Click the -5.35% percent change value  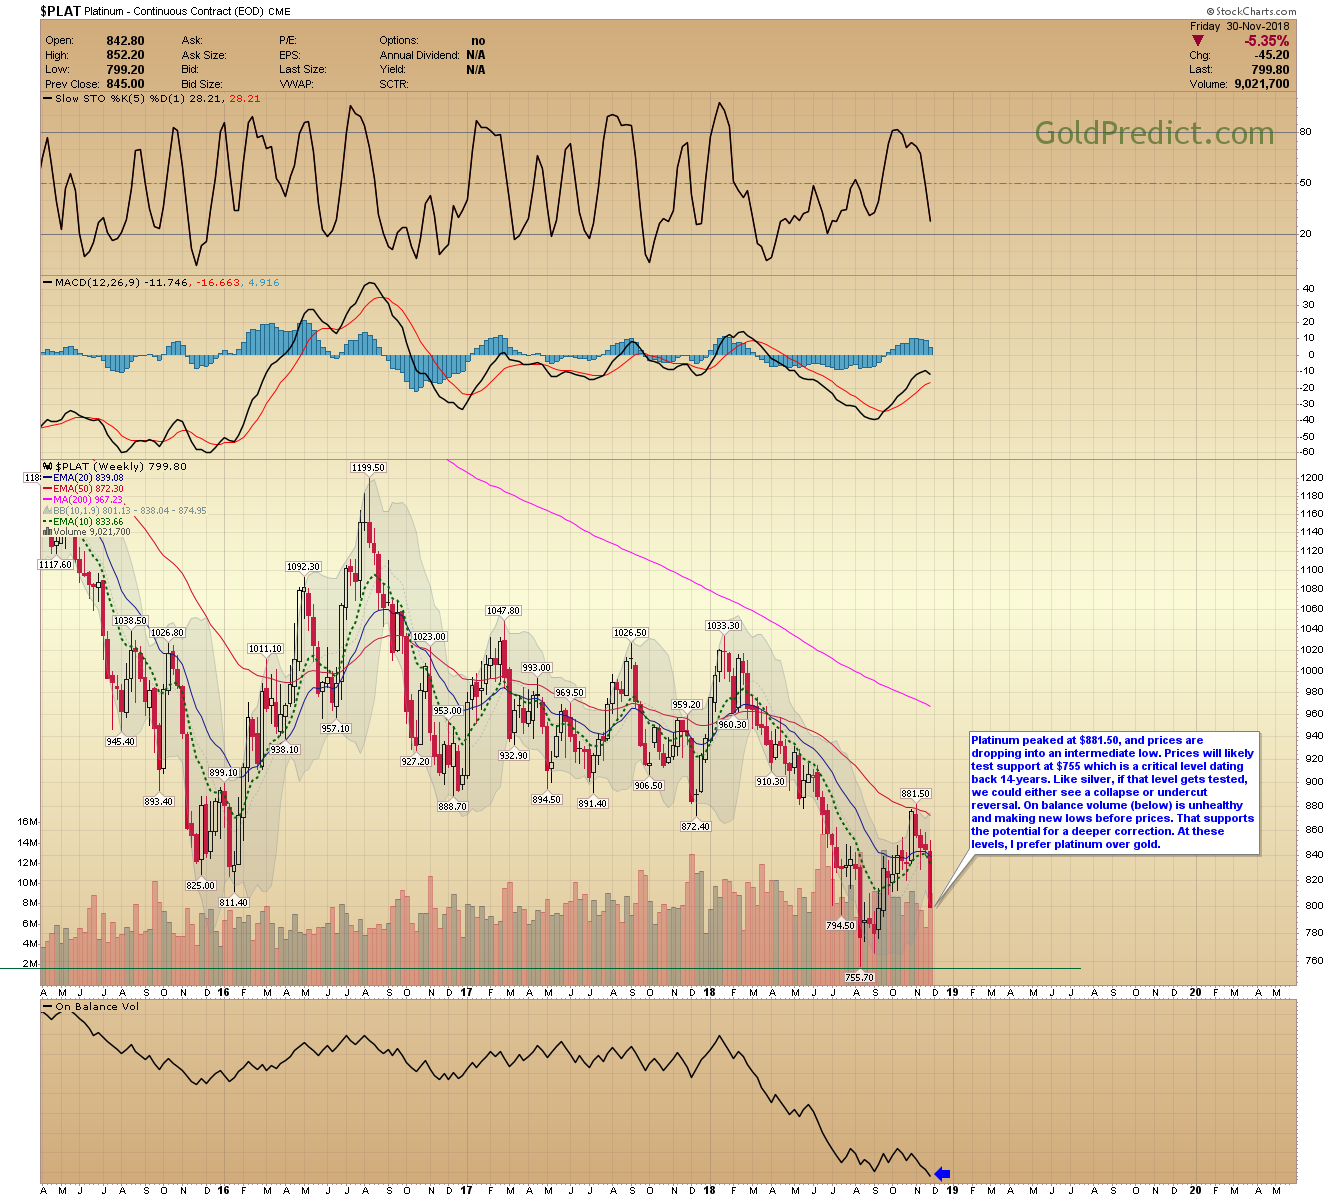click(x=1267, y=41)
